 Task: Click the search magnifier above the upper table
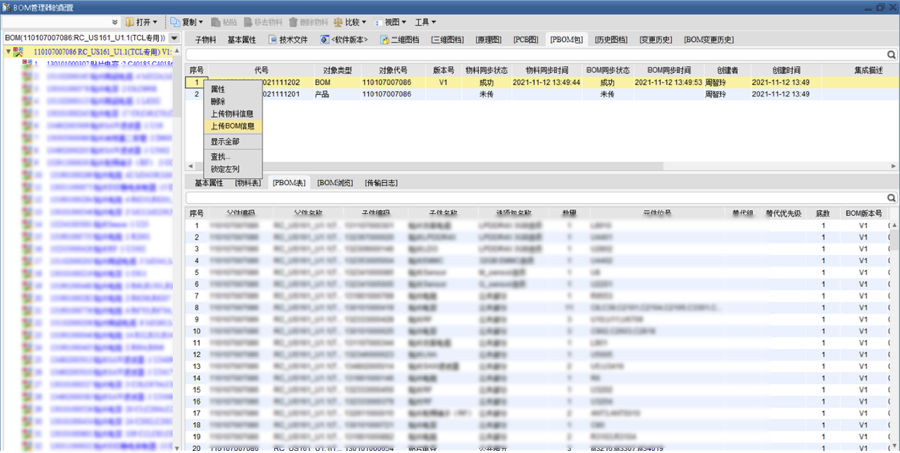(x=891, y=55)
